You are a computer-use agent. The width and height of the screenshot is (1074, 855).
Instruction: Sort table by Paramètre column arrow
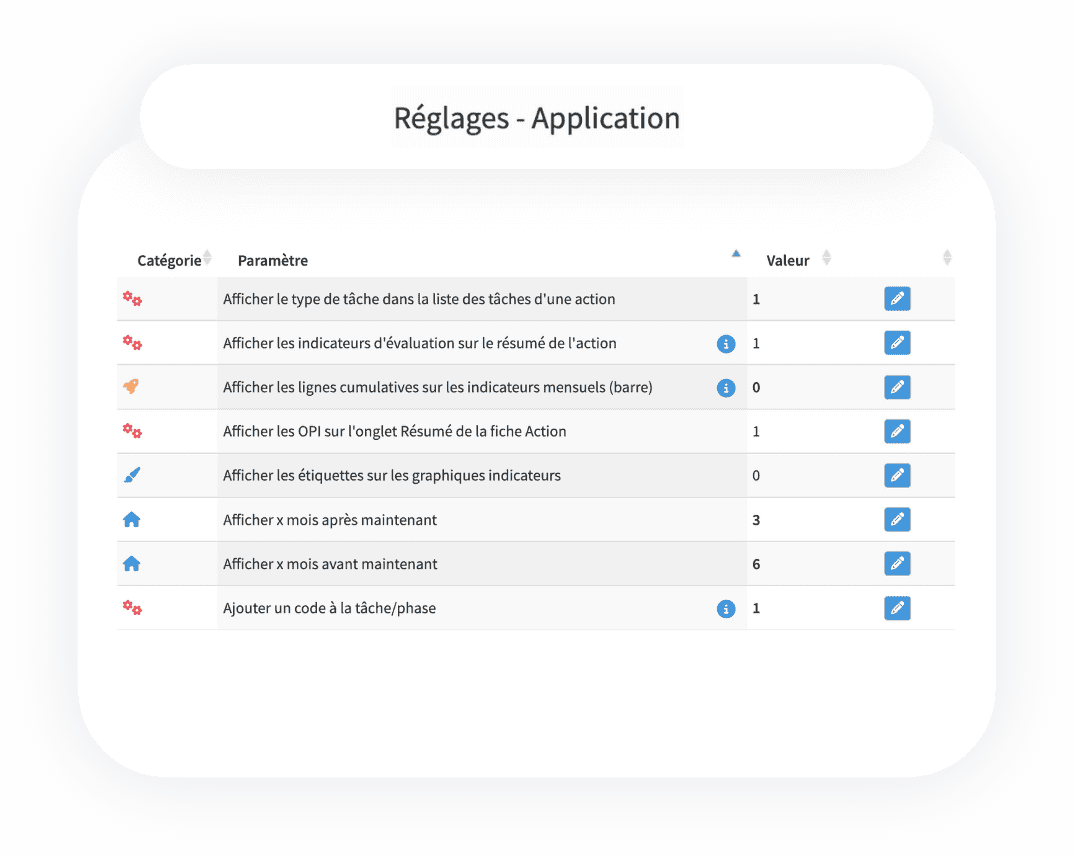(x=736, y=254)
